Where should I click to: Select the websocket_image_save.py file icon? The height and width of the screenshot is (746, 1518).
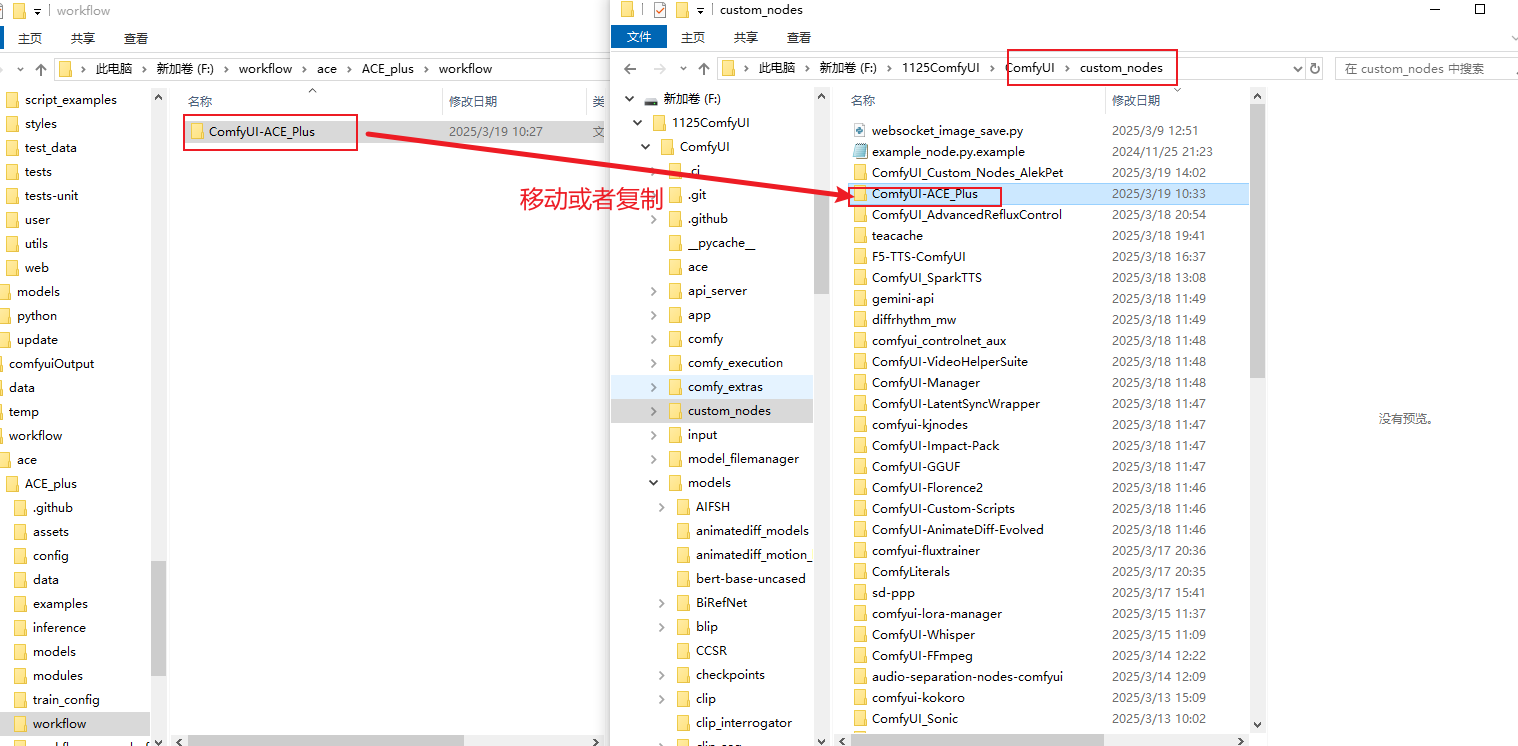pos(859,131)
